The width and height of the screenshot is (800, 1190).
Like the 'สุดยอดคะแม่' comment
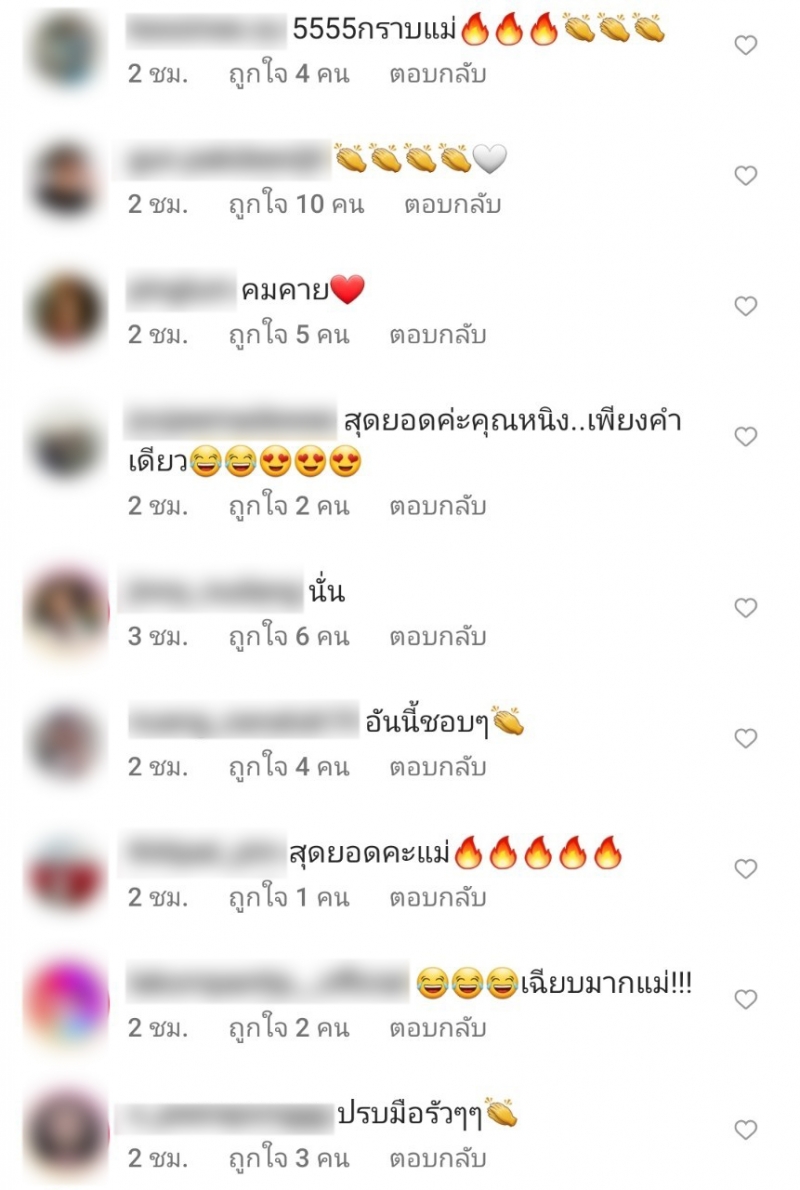[x=746, y=869]
